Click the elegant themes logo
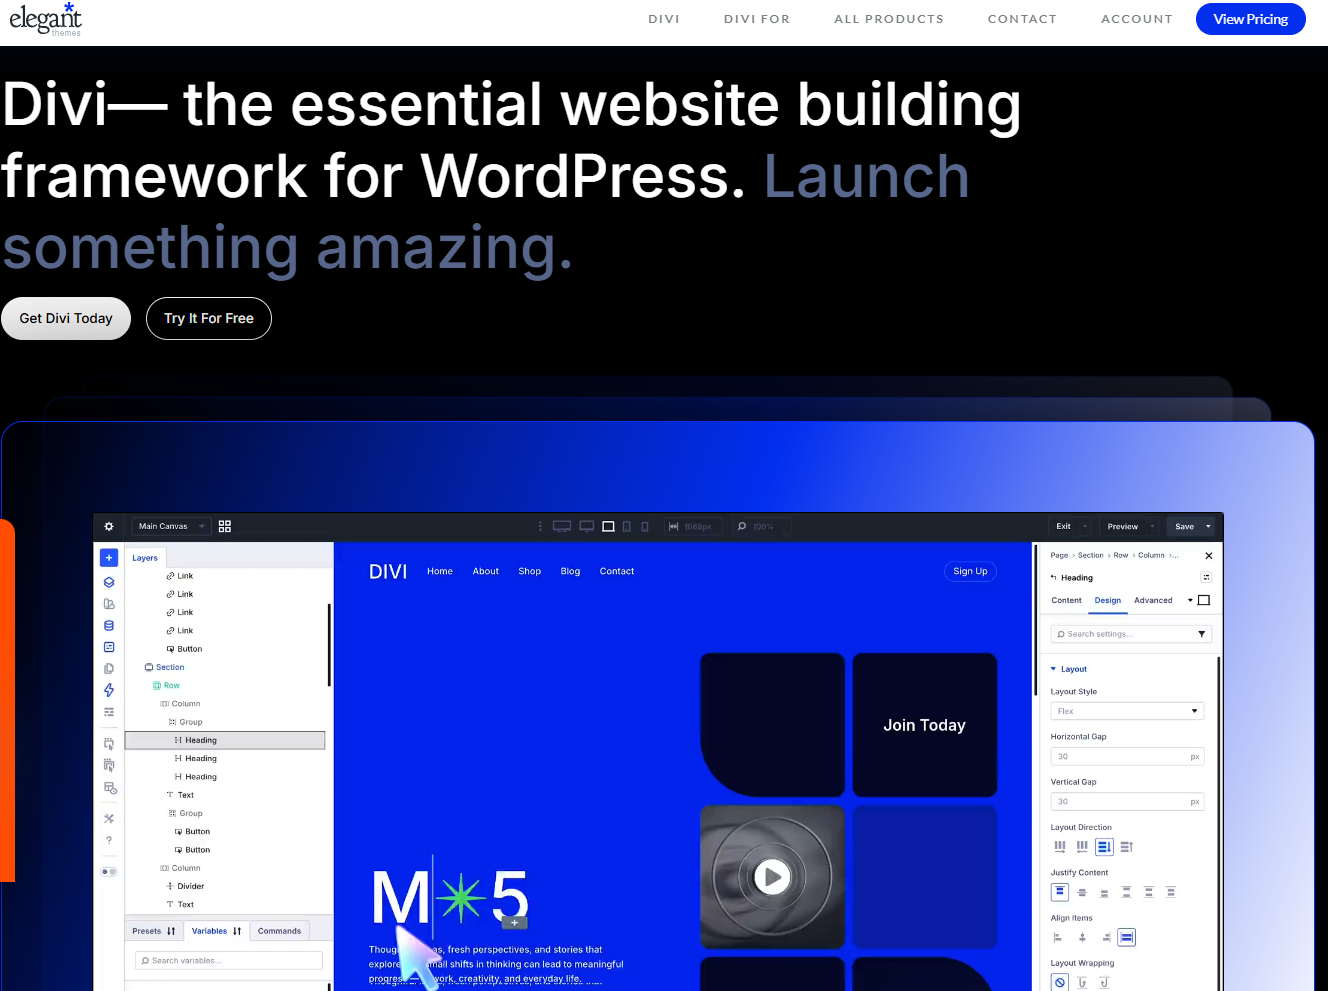This screenshot has width=1328, height=991. [45, 19]
